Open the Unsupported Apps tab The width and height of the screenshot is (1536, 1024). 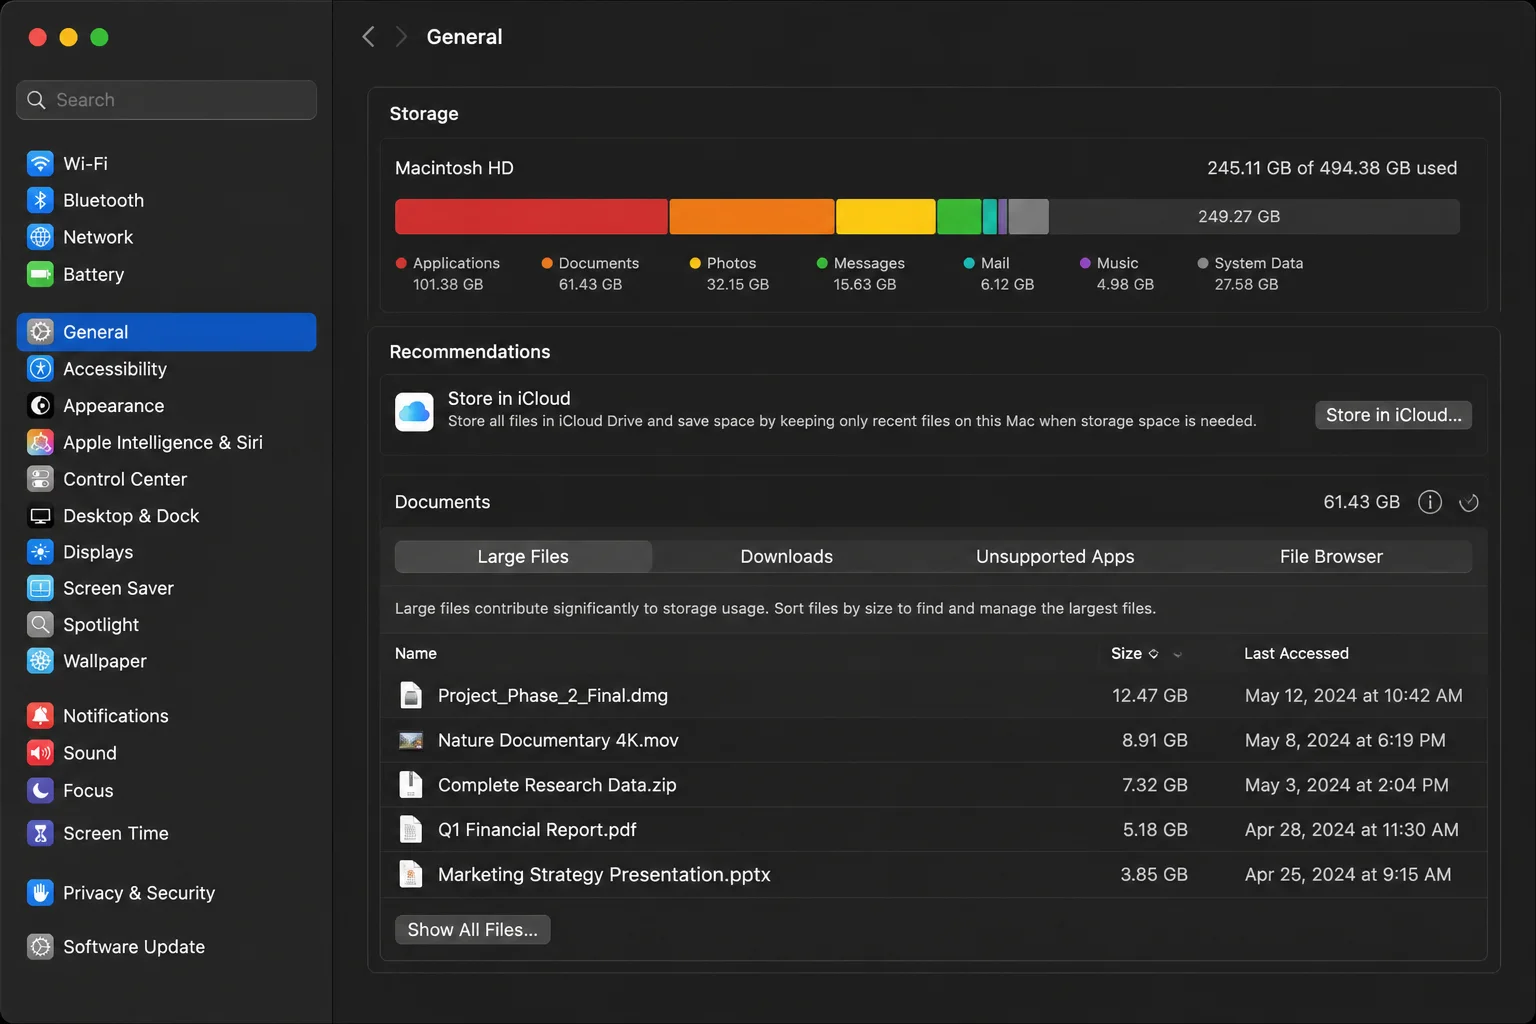1055,557
